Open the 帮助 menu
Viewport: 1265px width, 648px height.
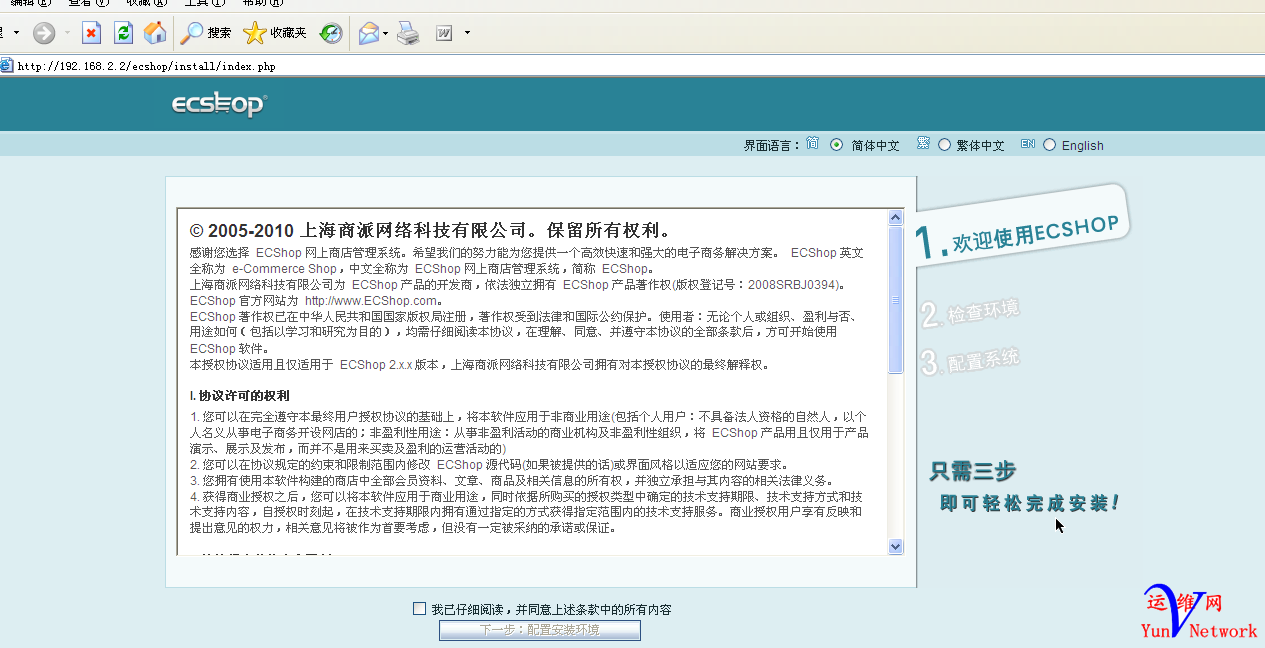[262, 3]
